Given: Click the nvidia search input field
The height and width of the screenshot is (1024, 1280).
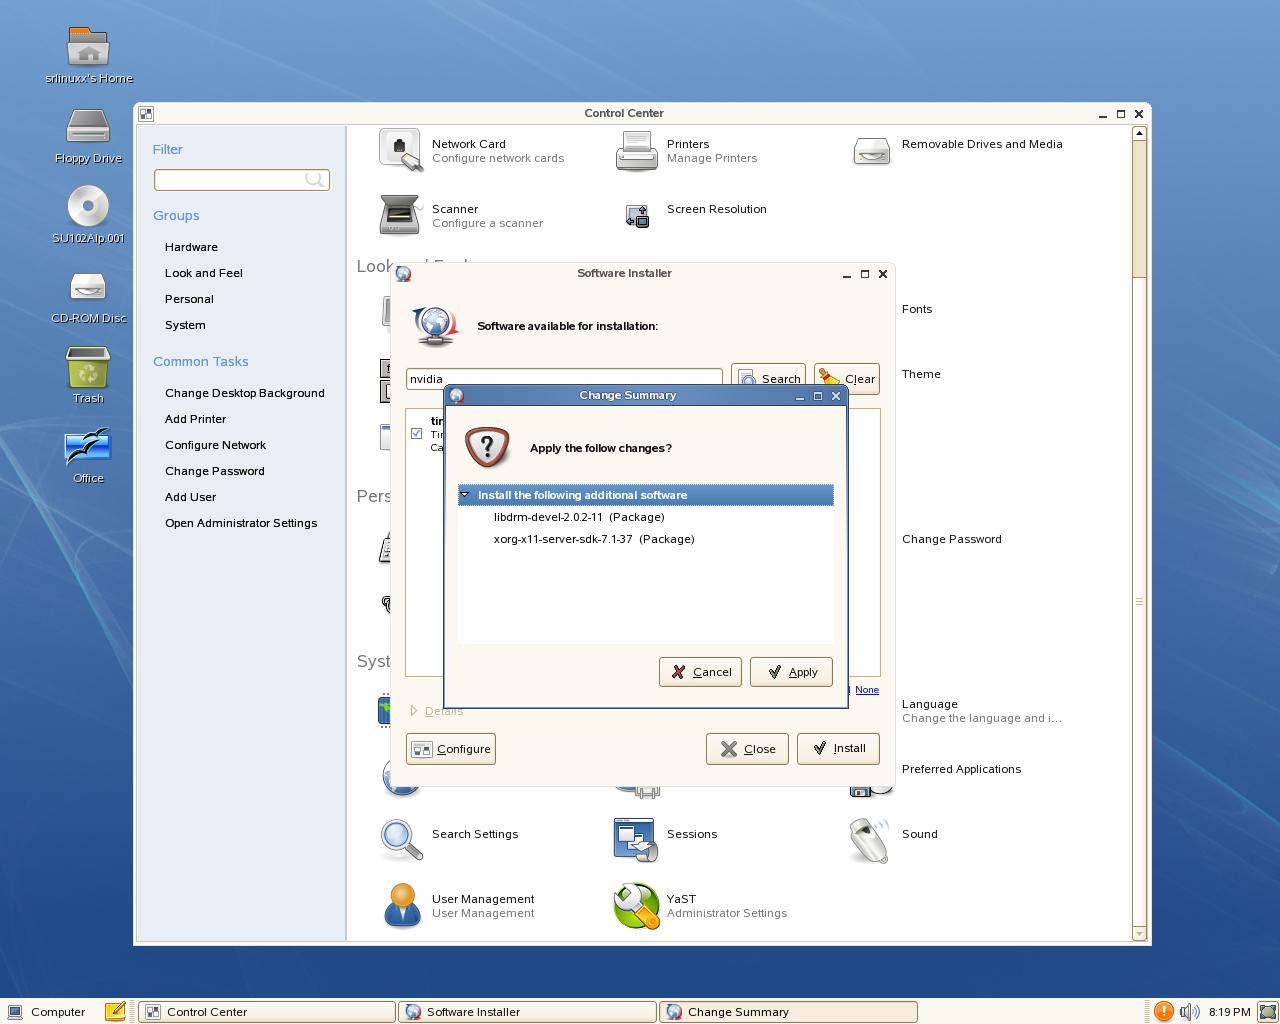Looking at the screenshot, I should pyautogui.click(x=564, y=379).
